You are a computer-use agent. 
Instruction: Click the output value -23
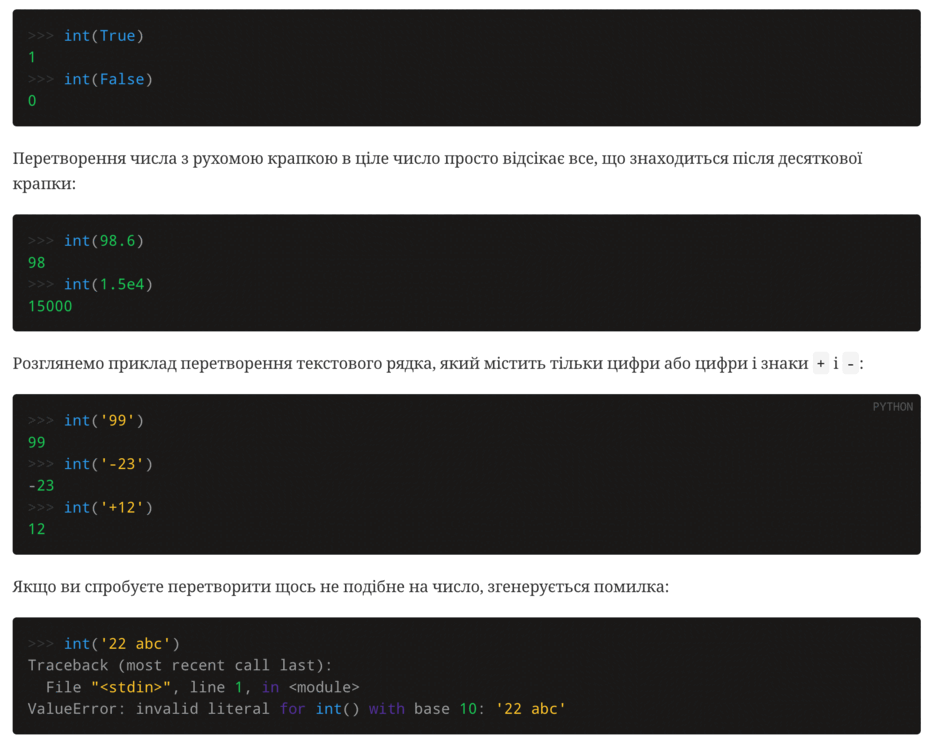coord(41,485)
